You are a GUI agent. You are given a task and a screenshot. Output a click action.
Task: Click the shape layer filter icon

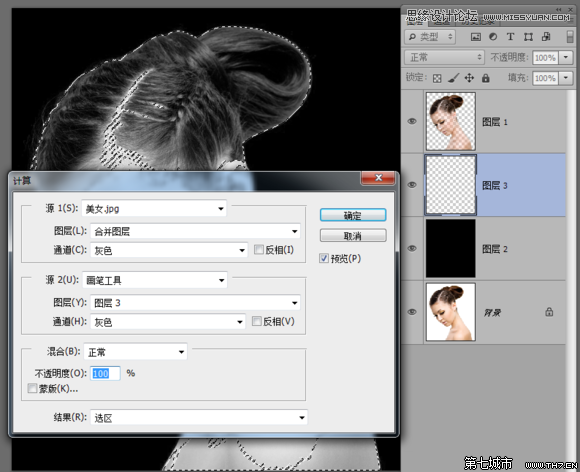point(528,37)
